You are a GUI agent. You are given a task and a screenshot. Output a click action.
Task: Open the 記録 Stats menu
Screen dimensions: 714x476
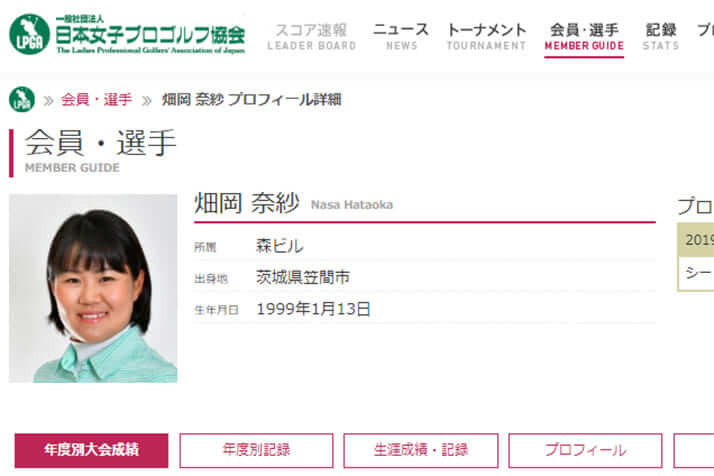(x=661, y=36)
